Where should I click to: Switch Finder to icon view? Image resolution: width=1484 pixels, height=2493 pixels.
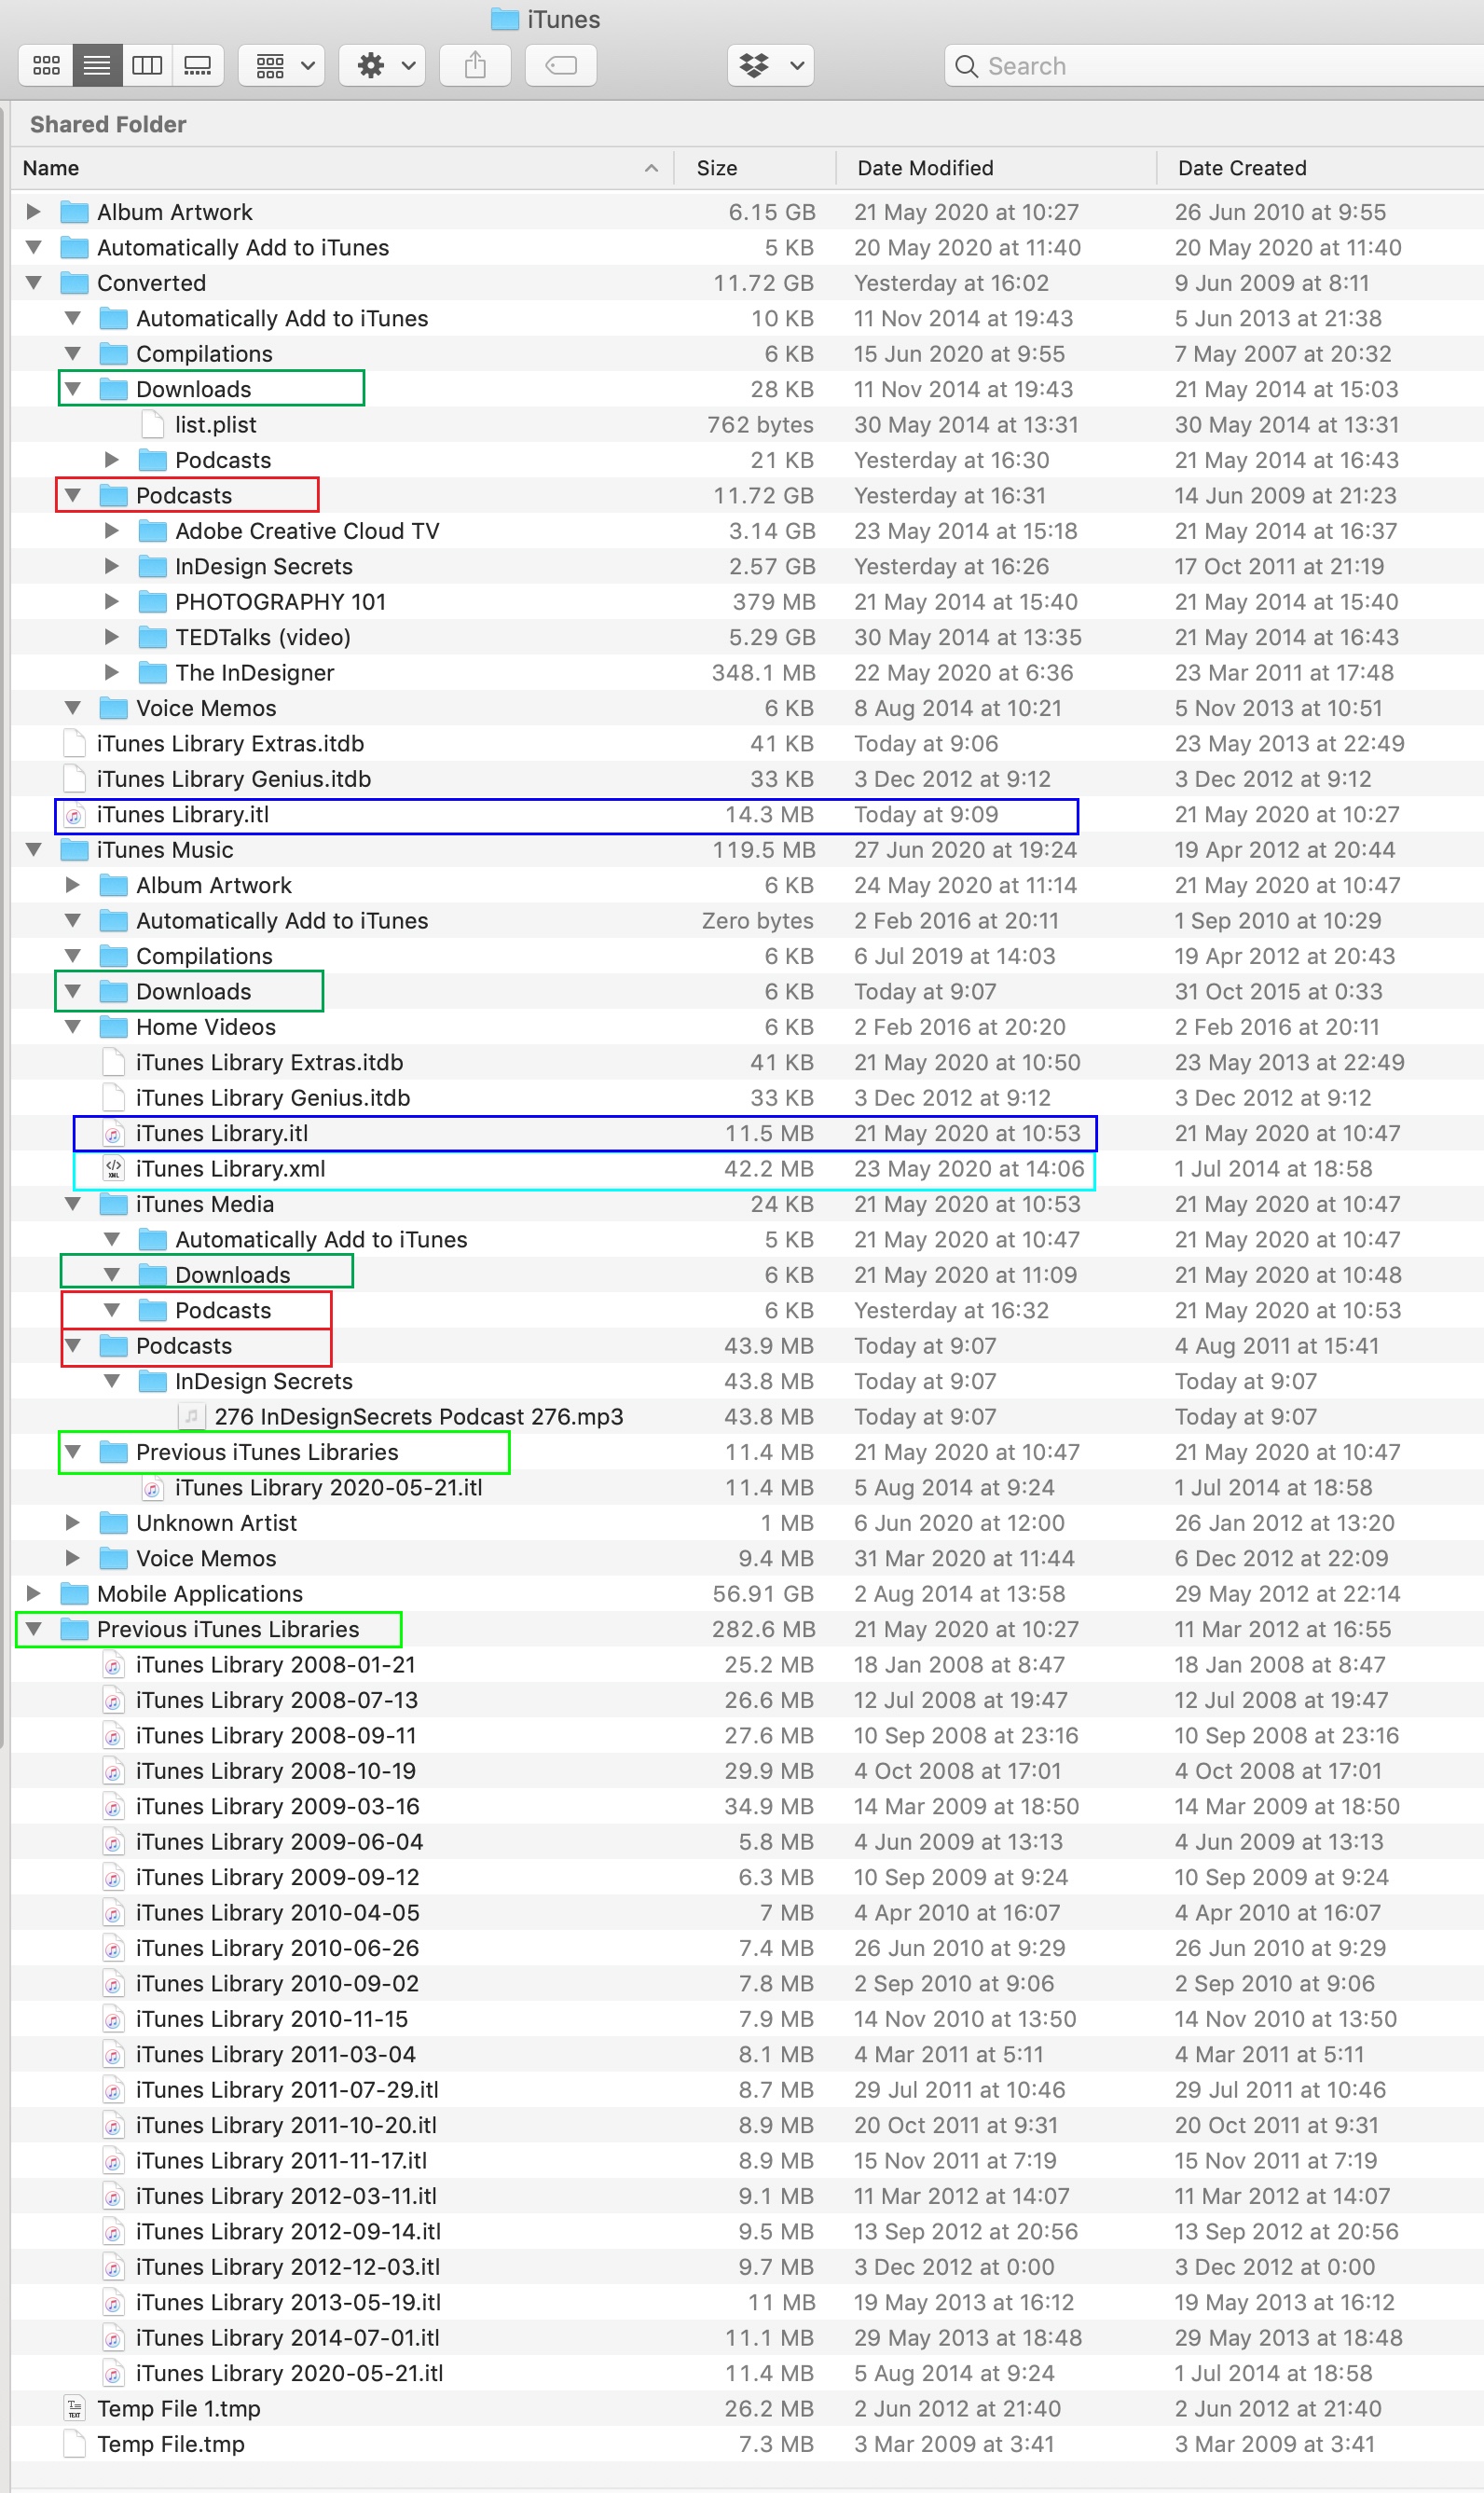click(x=46, y=66)
